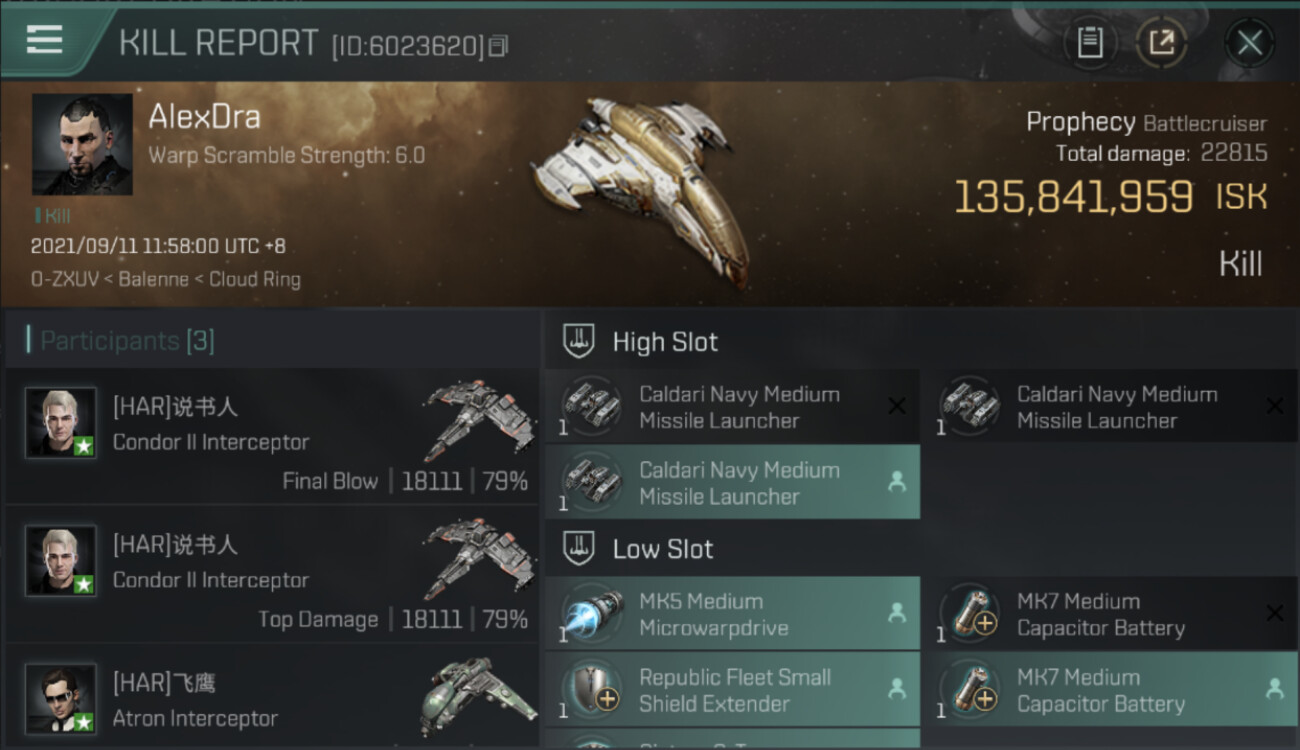View AlexDra's character portrait
1300x750 pixels.
tap(82, 144)
